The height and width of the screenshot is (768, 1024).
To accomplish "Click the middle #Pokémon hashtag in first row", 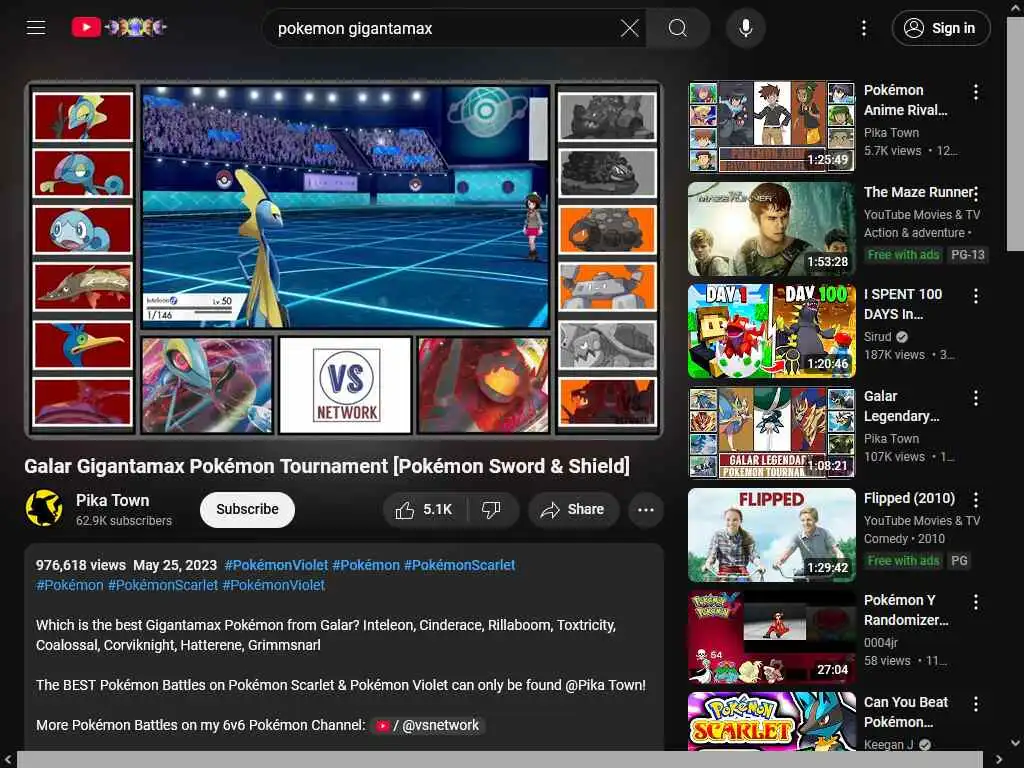I will (366, 565).
